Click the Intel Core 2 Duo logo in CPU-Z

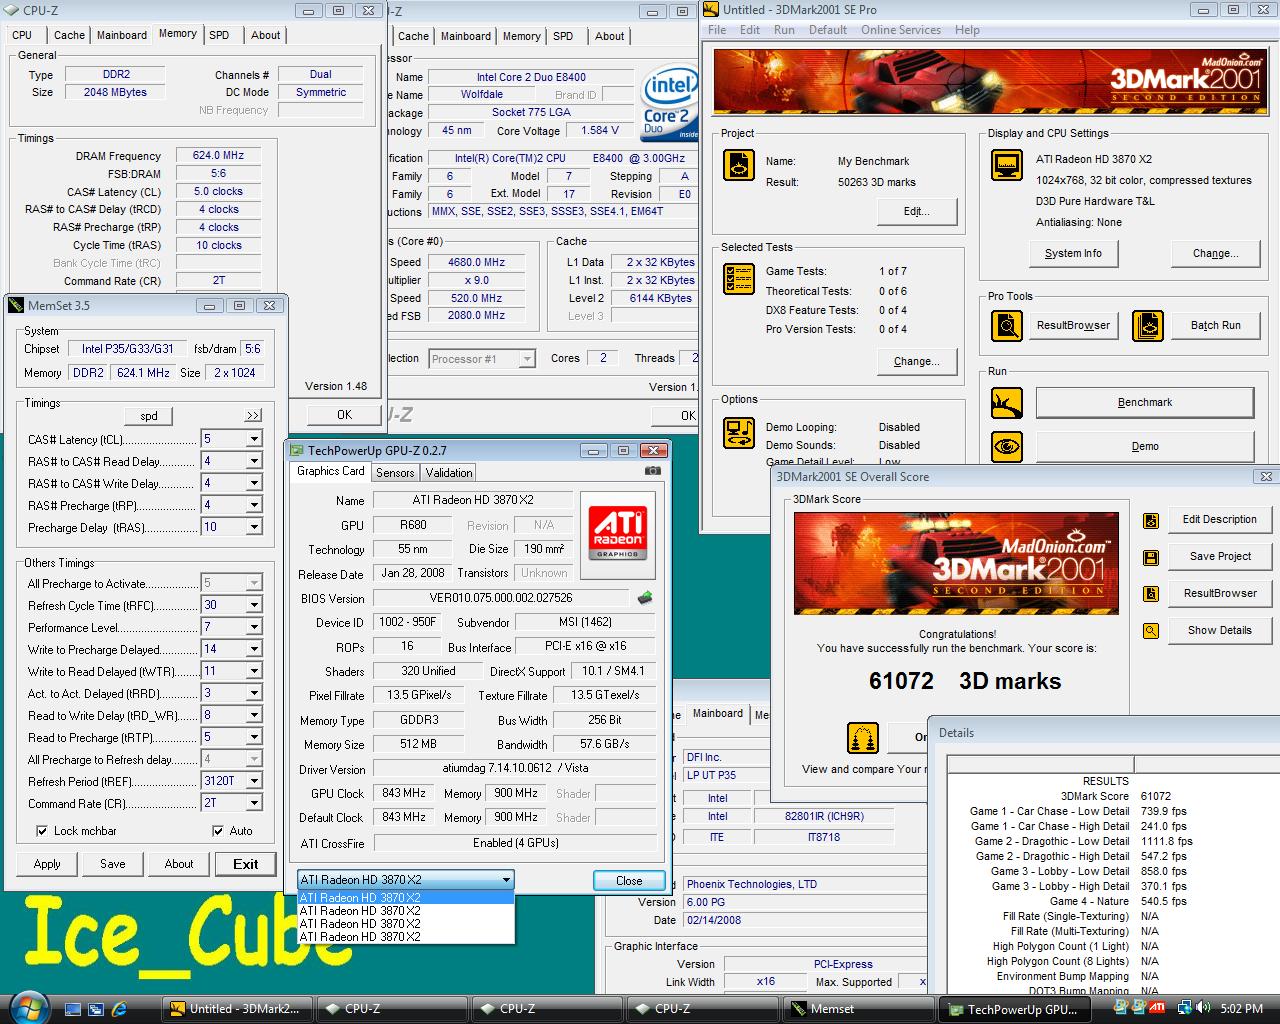[x=669, y=104]
